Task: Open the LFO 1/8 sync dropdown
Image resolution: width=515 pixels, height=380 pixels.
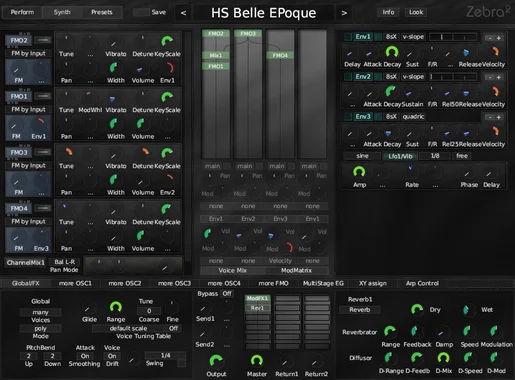Action: 435,156
